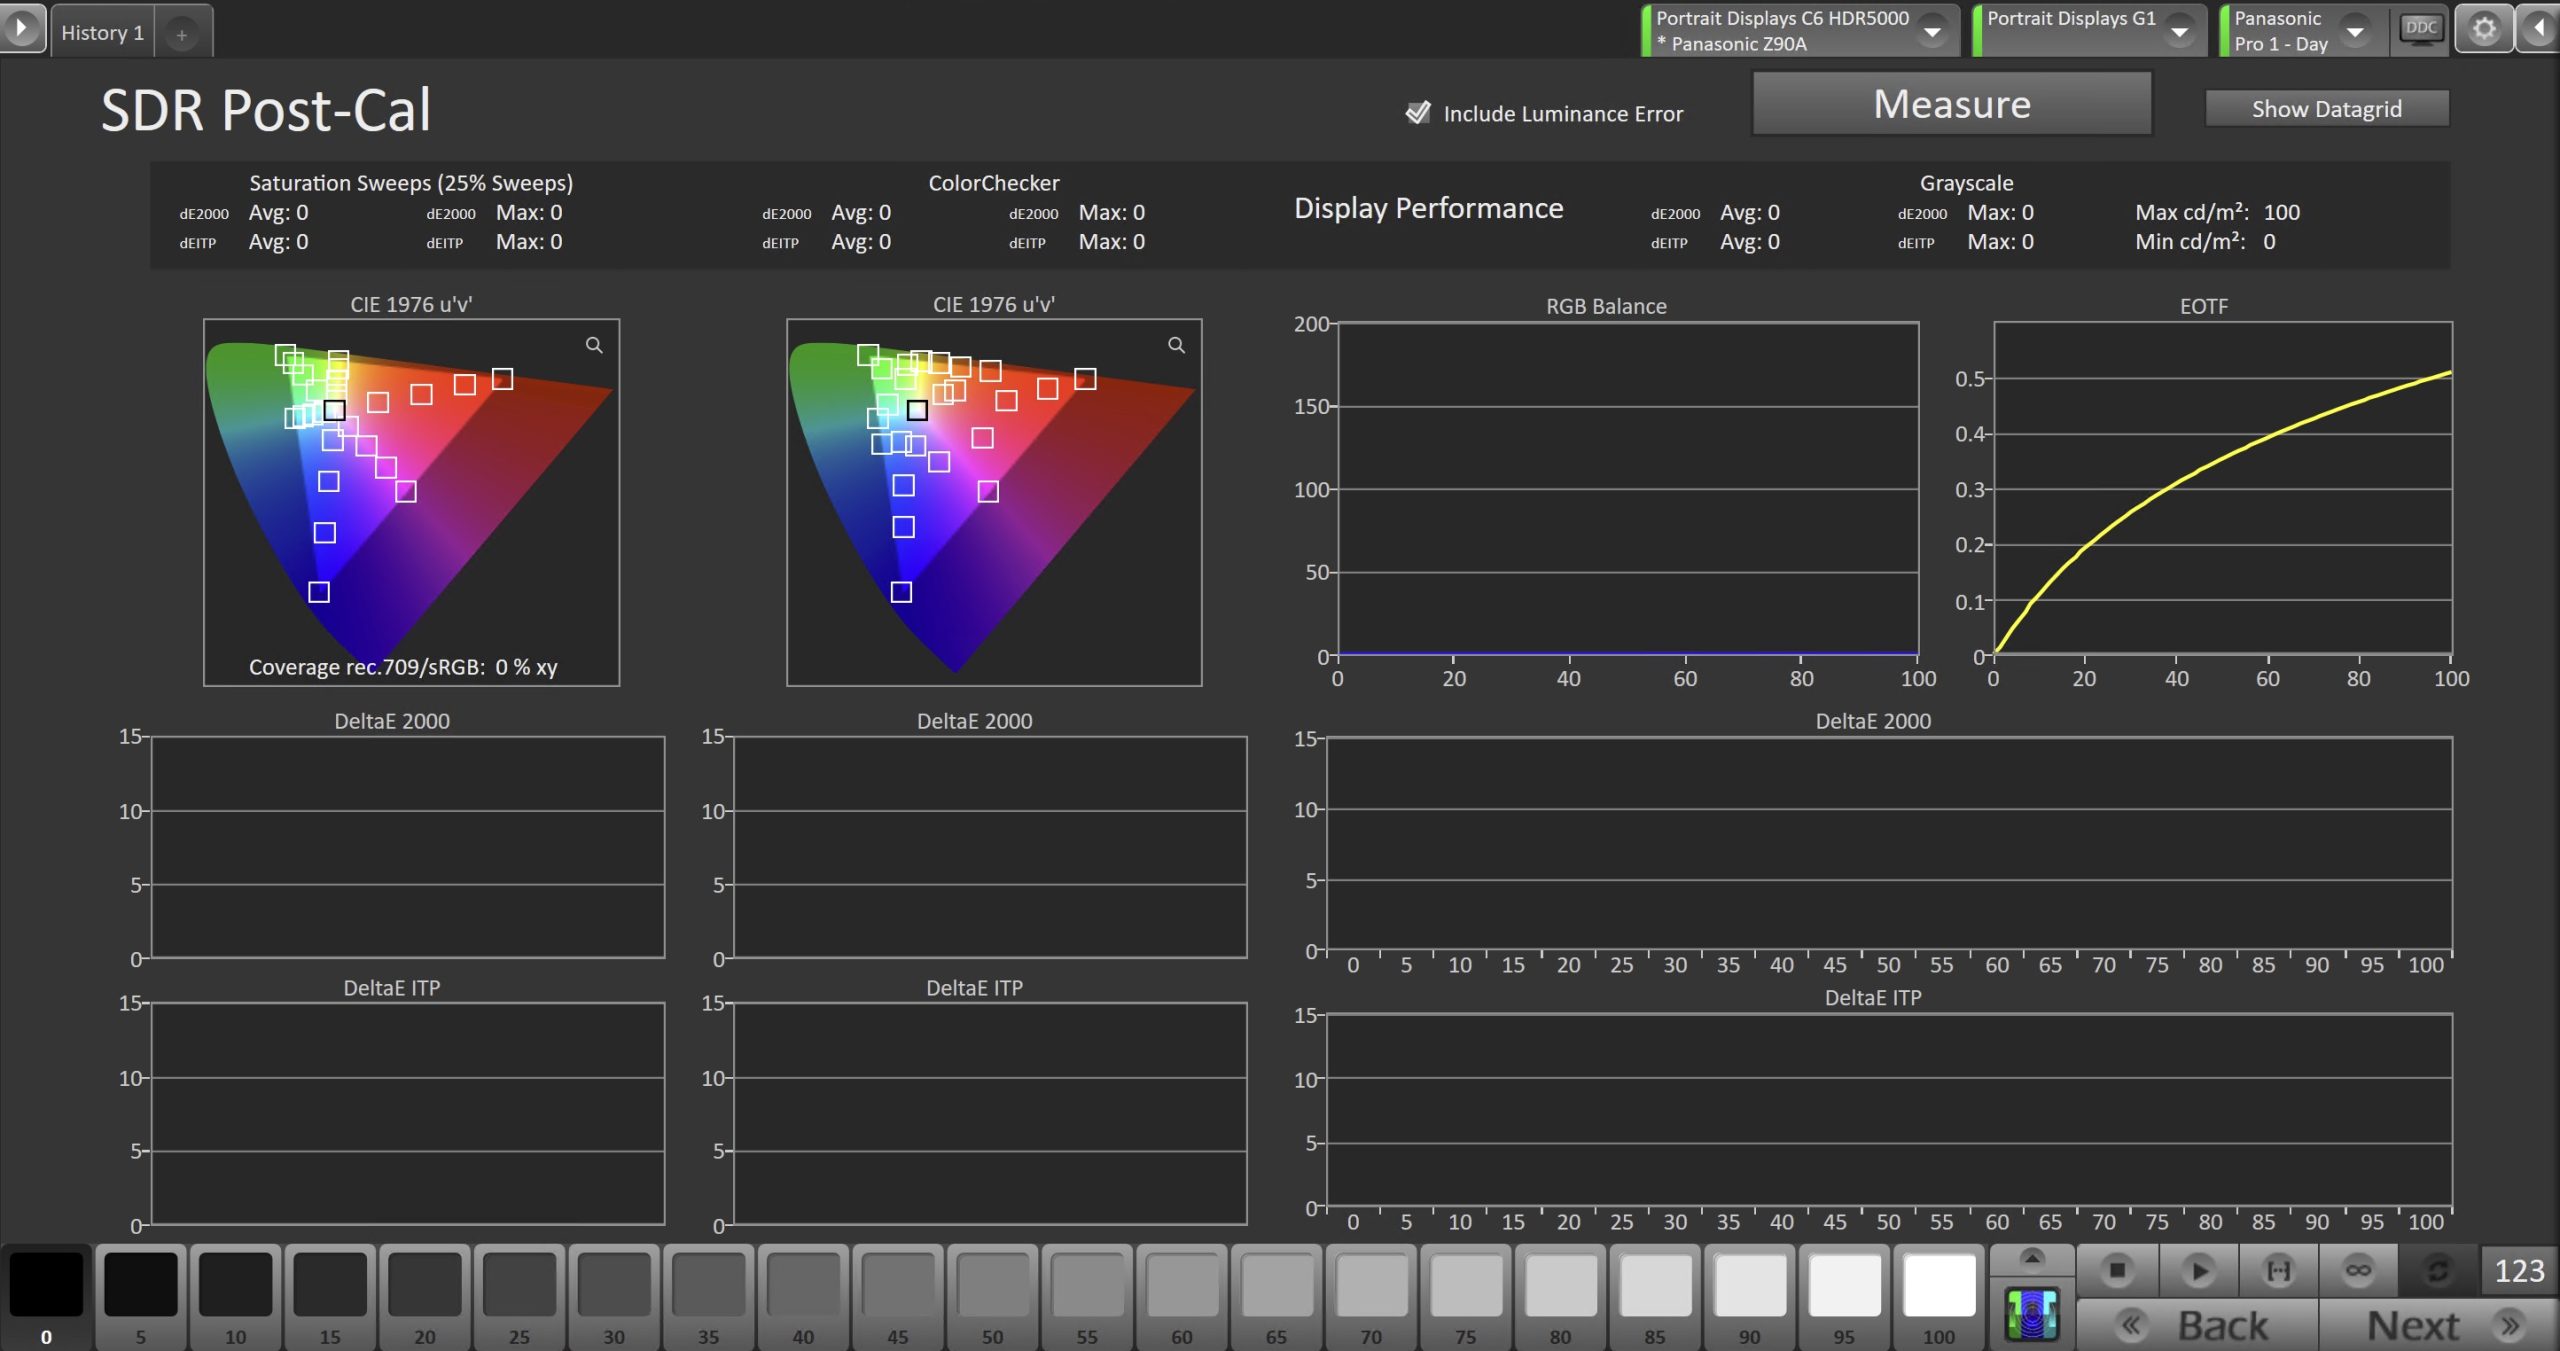Image resolution: width=2560 pixels, height=1351 pixels.
Task: Expand the pattern options up arrow
Action: [x=2031, y=1258]
